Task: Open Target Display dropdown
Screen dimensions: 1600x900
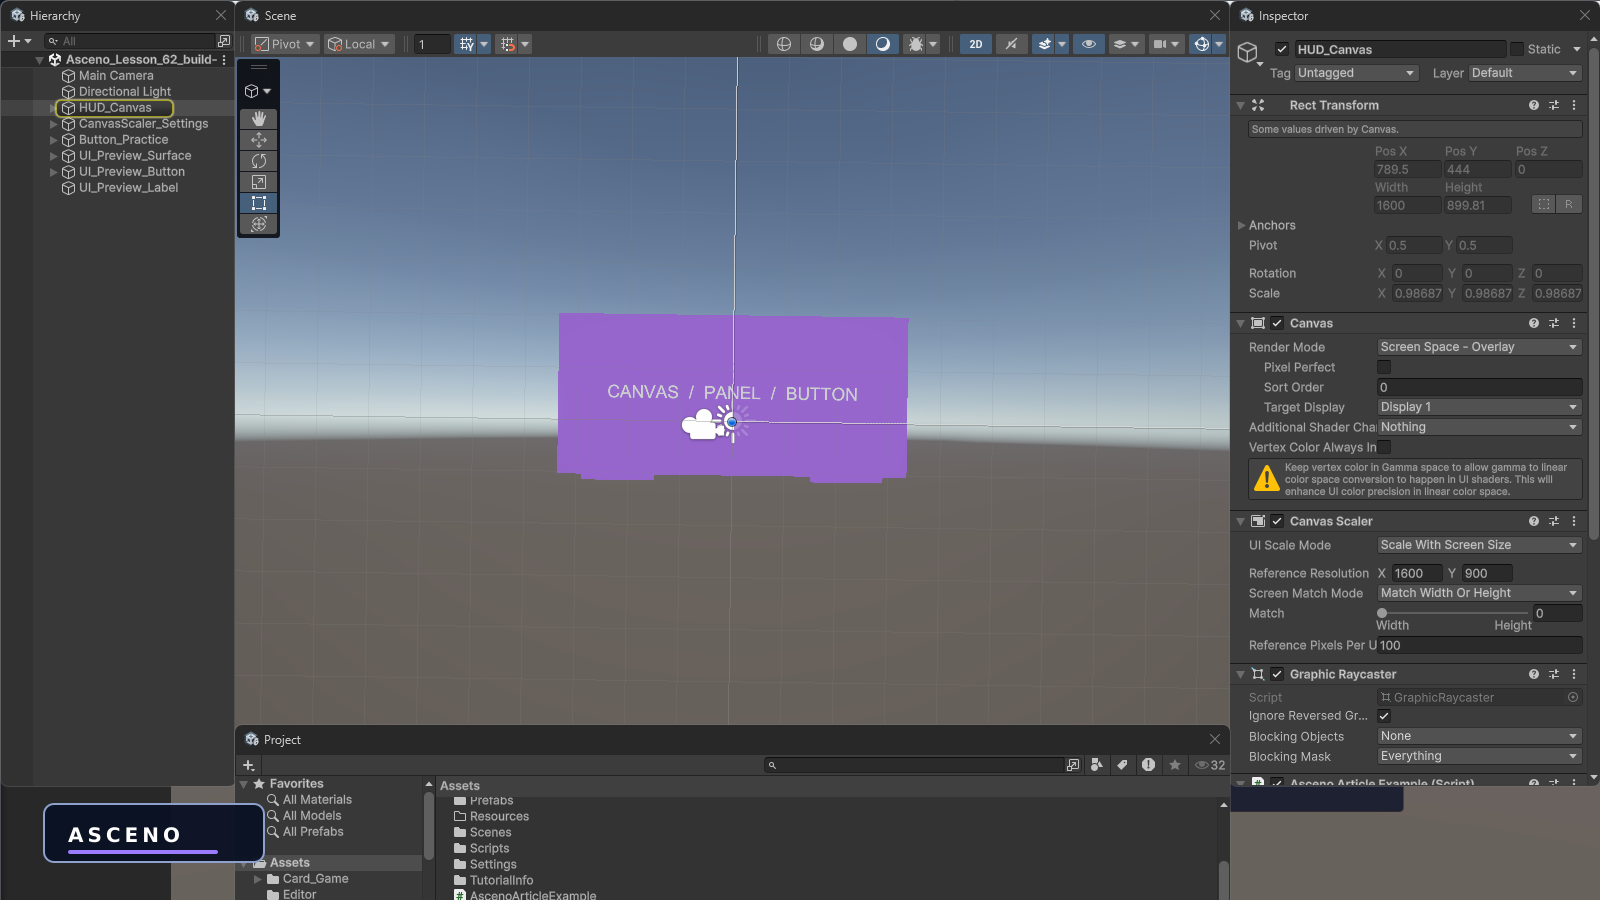Action: click(x=1480, y=407)
